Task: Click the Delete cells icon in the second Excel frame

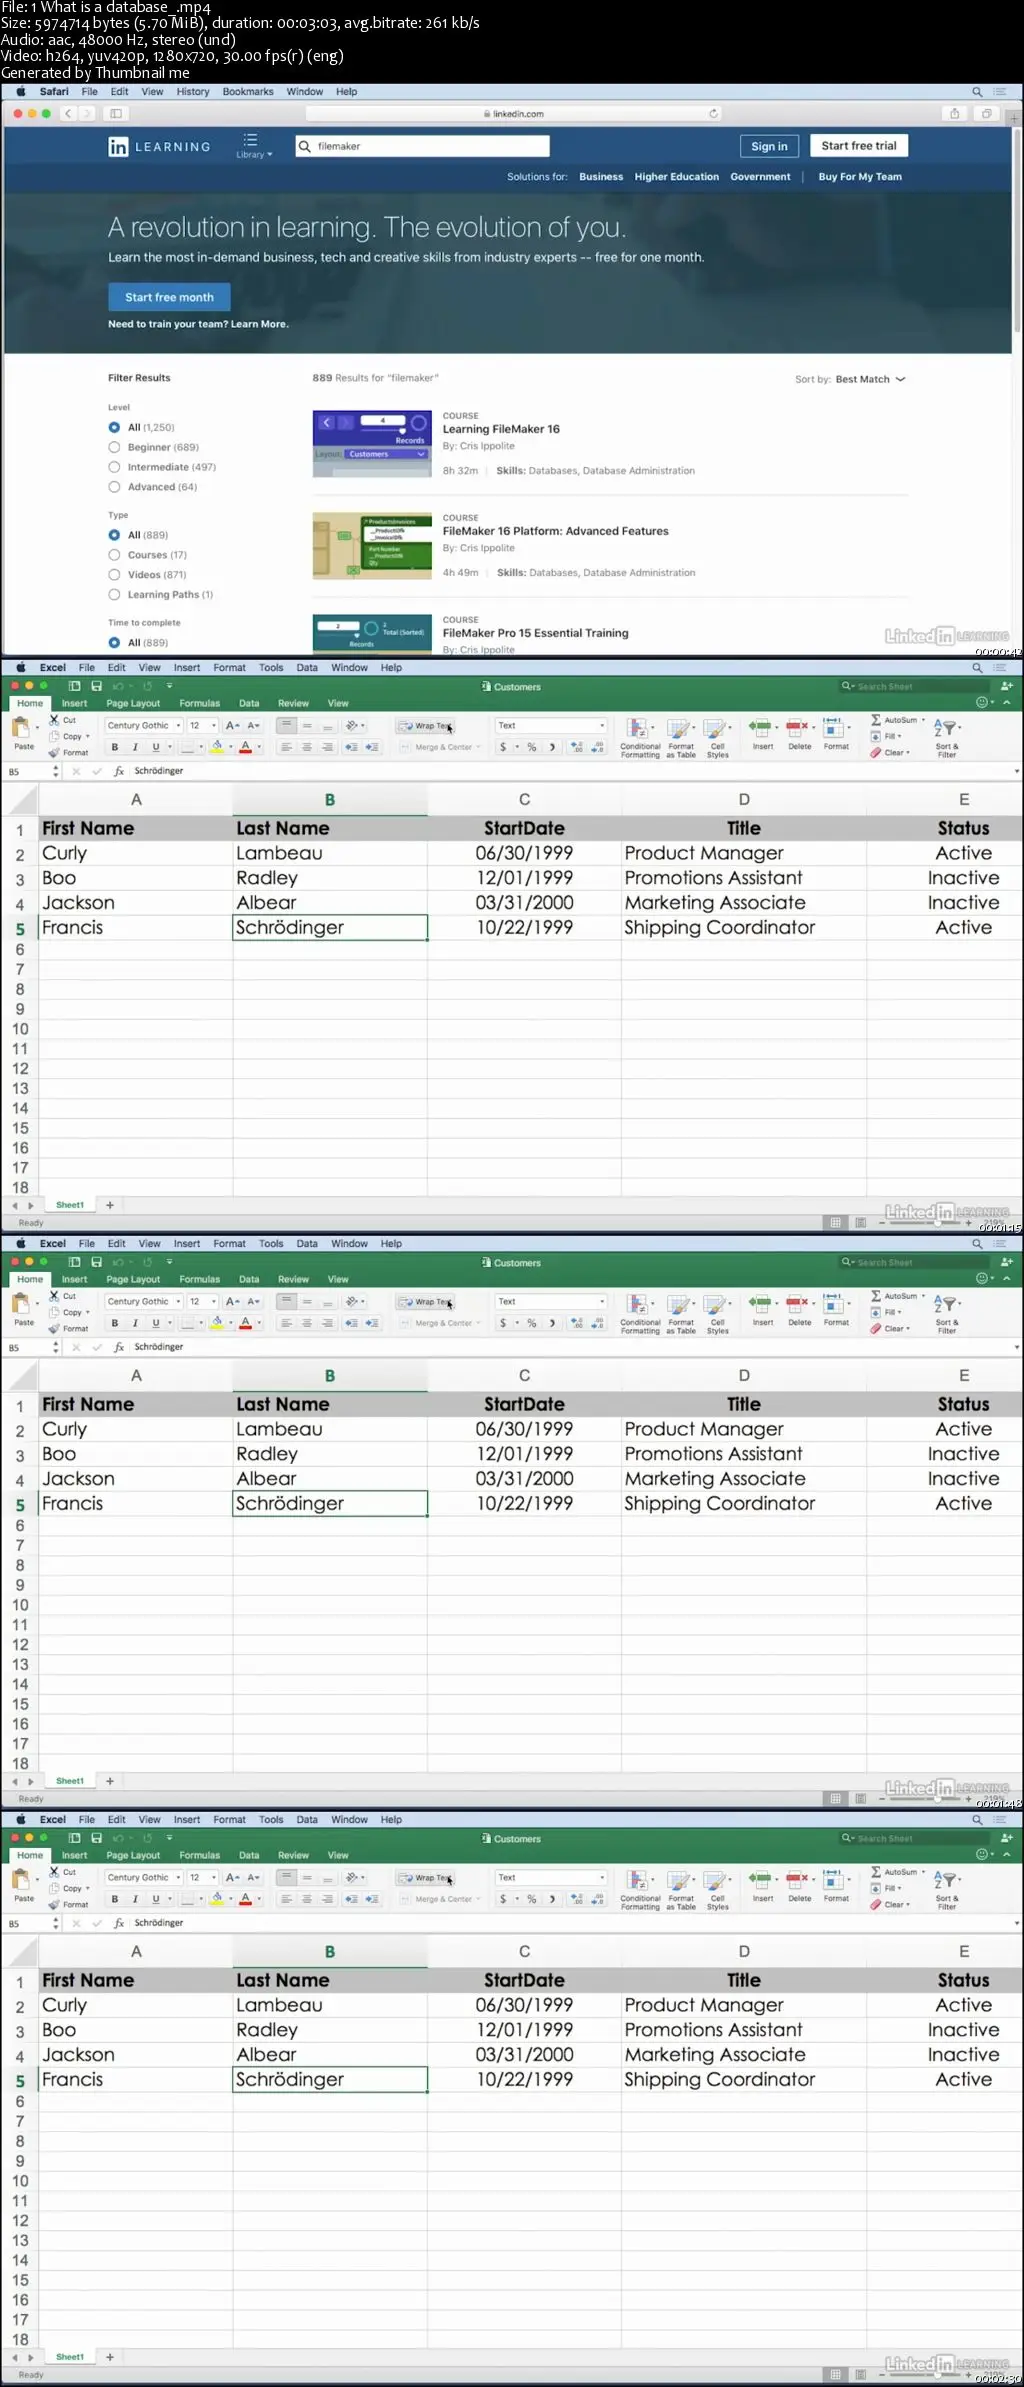Action: (799, 1304)
